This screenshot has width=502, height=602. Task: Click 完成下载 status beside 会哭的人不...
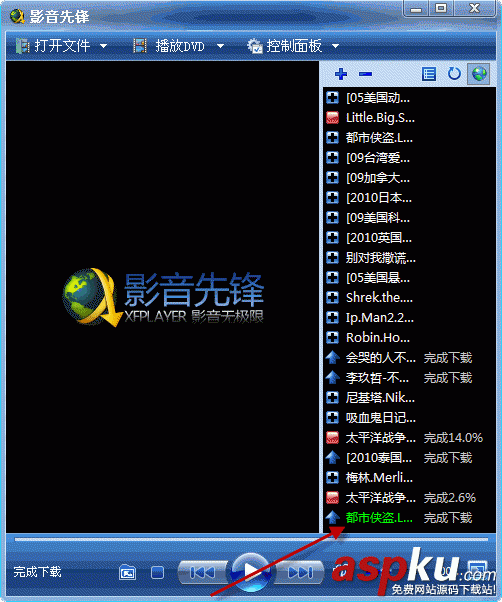tap(448, 357)
